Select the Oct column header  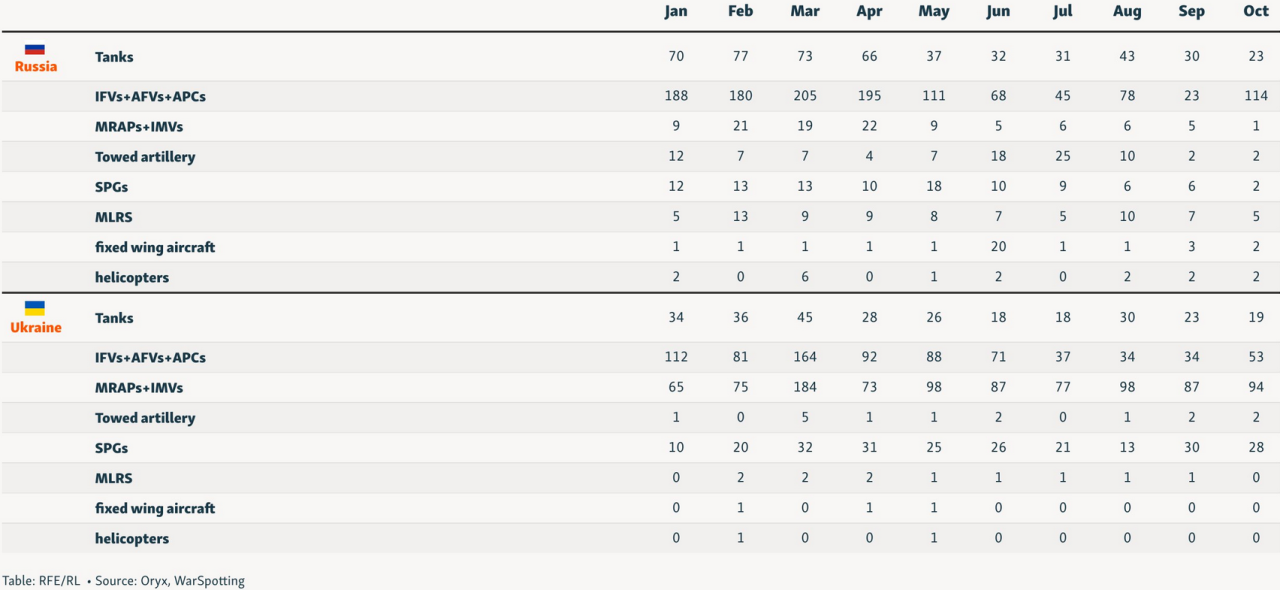(x=1256, y=12)
